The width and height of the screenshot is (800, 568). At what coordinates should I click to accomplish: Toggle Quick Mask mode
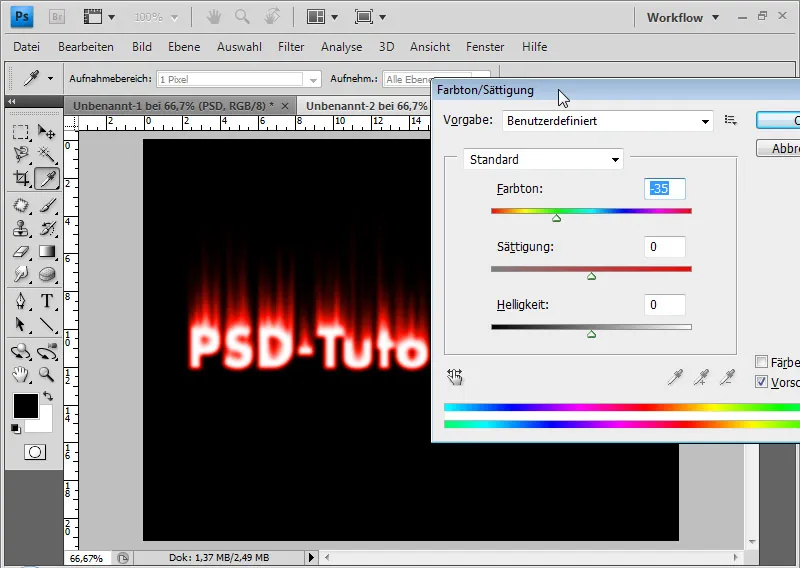[x=35, y=452]
